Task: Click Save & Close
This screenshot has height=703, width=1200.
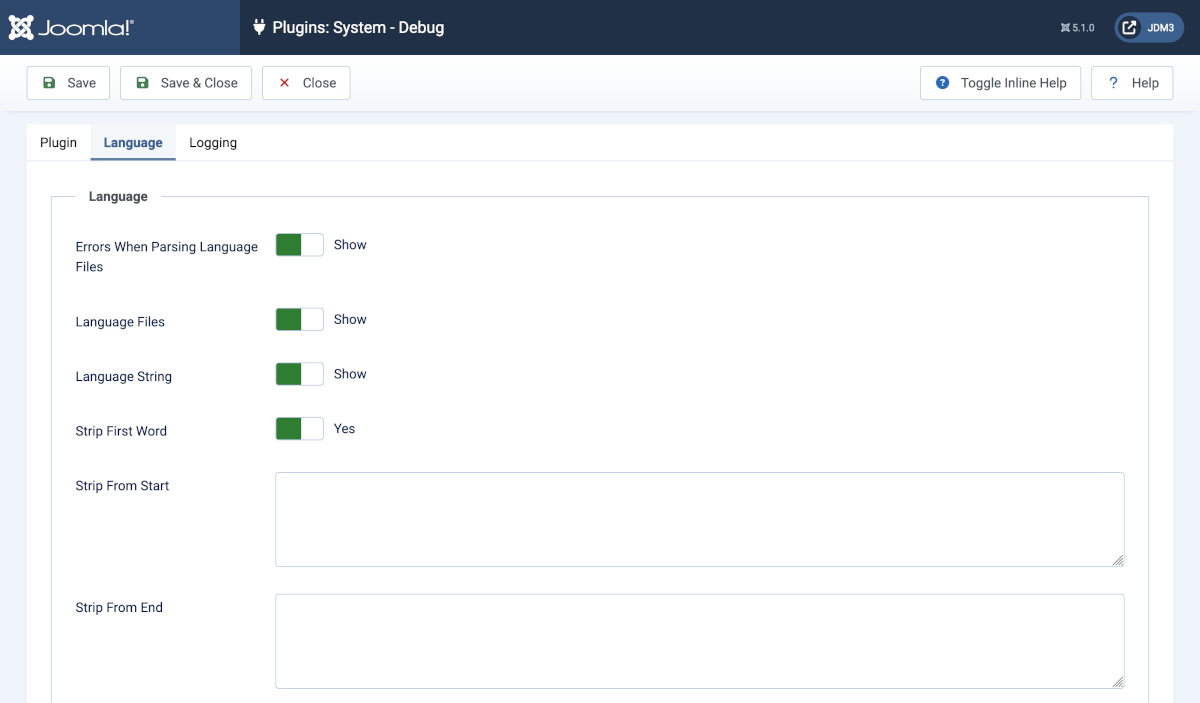Action: tap(185, 83)
